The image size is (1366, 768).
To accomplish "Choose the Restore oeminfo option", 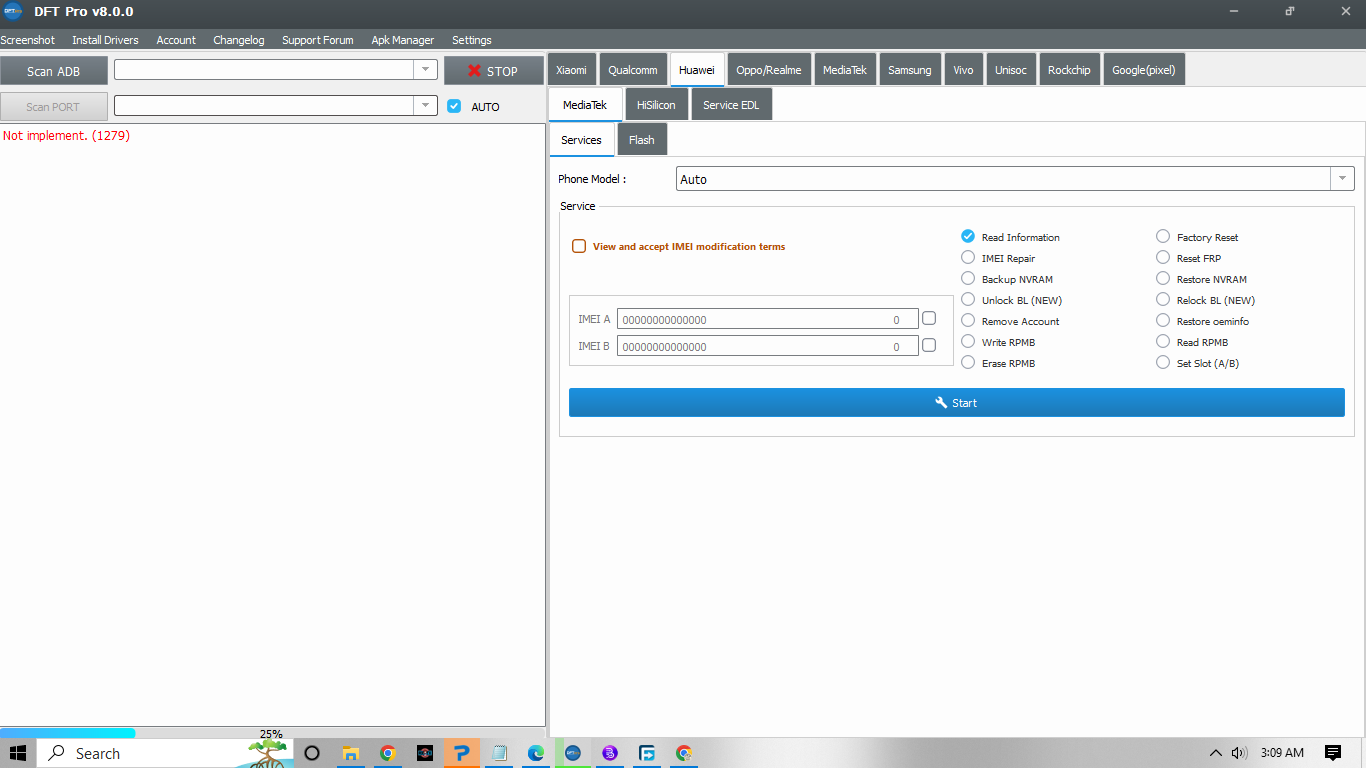I will coord(1163,320).
